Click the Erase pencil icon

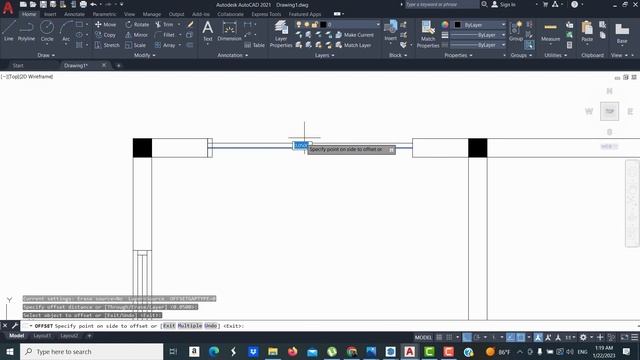pos(190,24)
